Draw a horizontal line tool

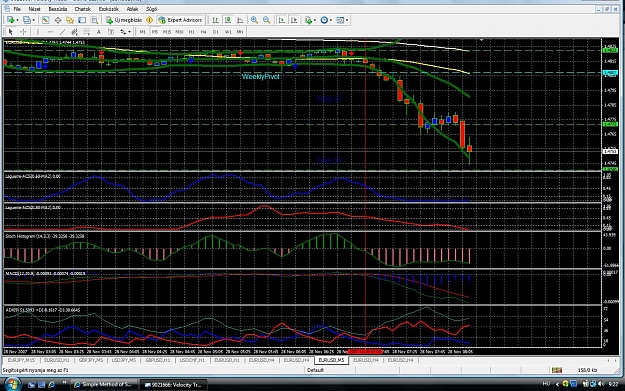50,32
